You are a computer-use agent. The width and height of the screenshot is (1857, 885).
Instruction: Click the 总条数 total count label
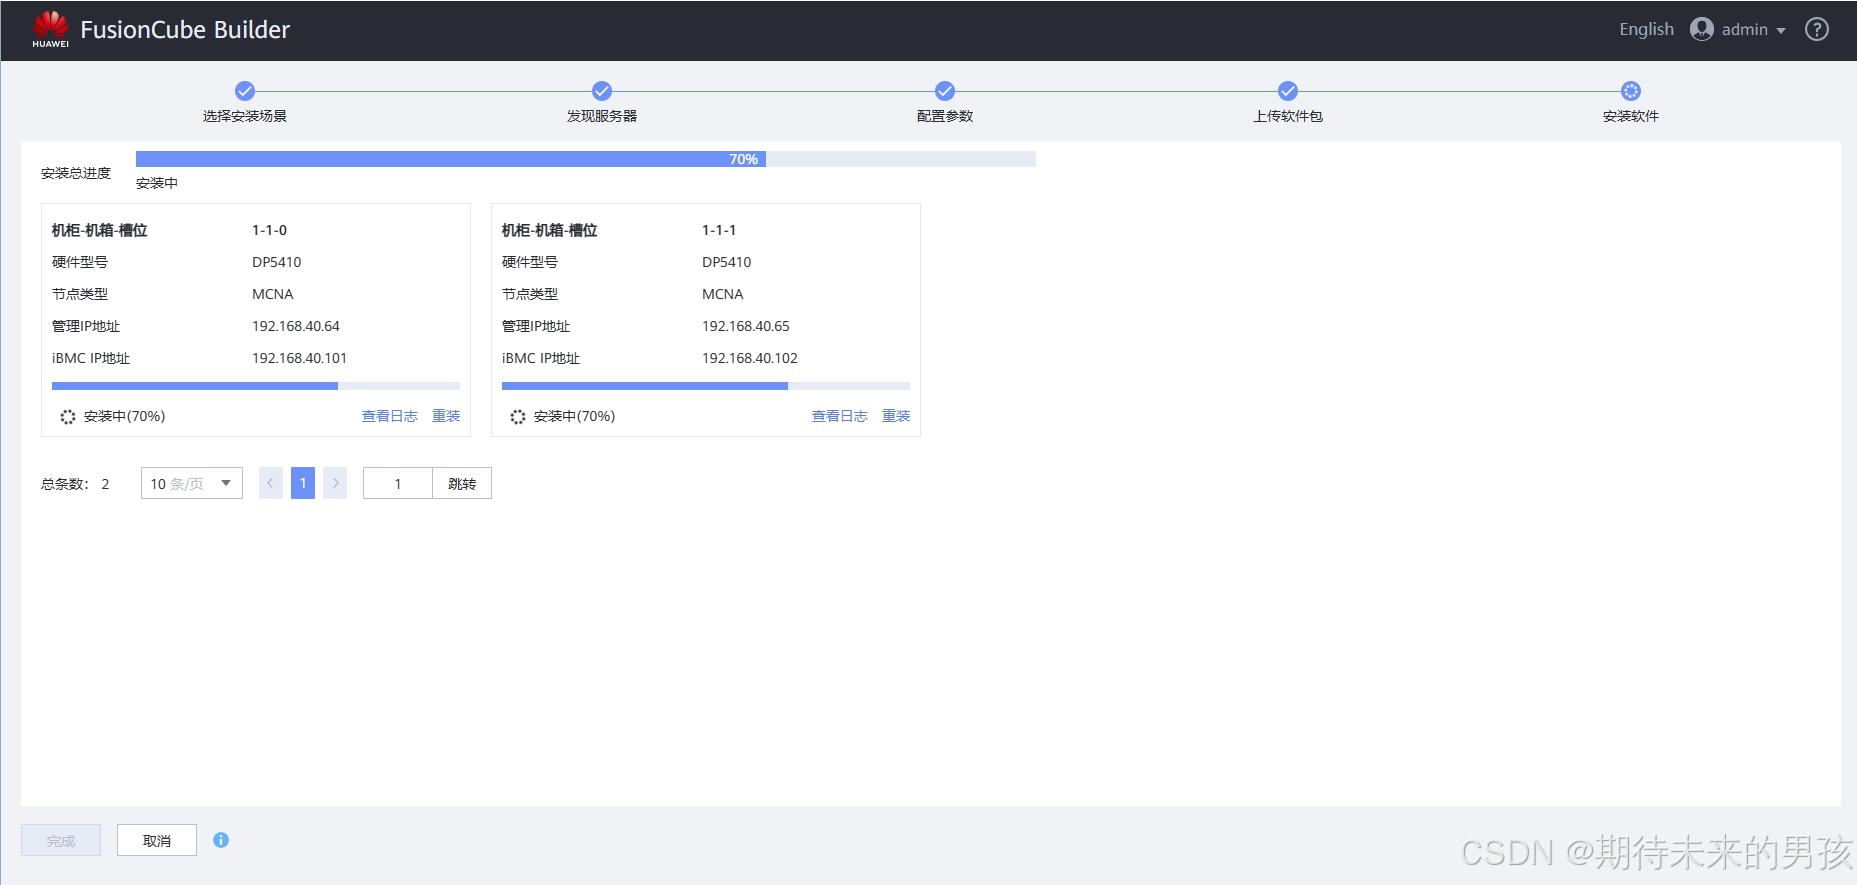pos(65,484)
